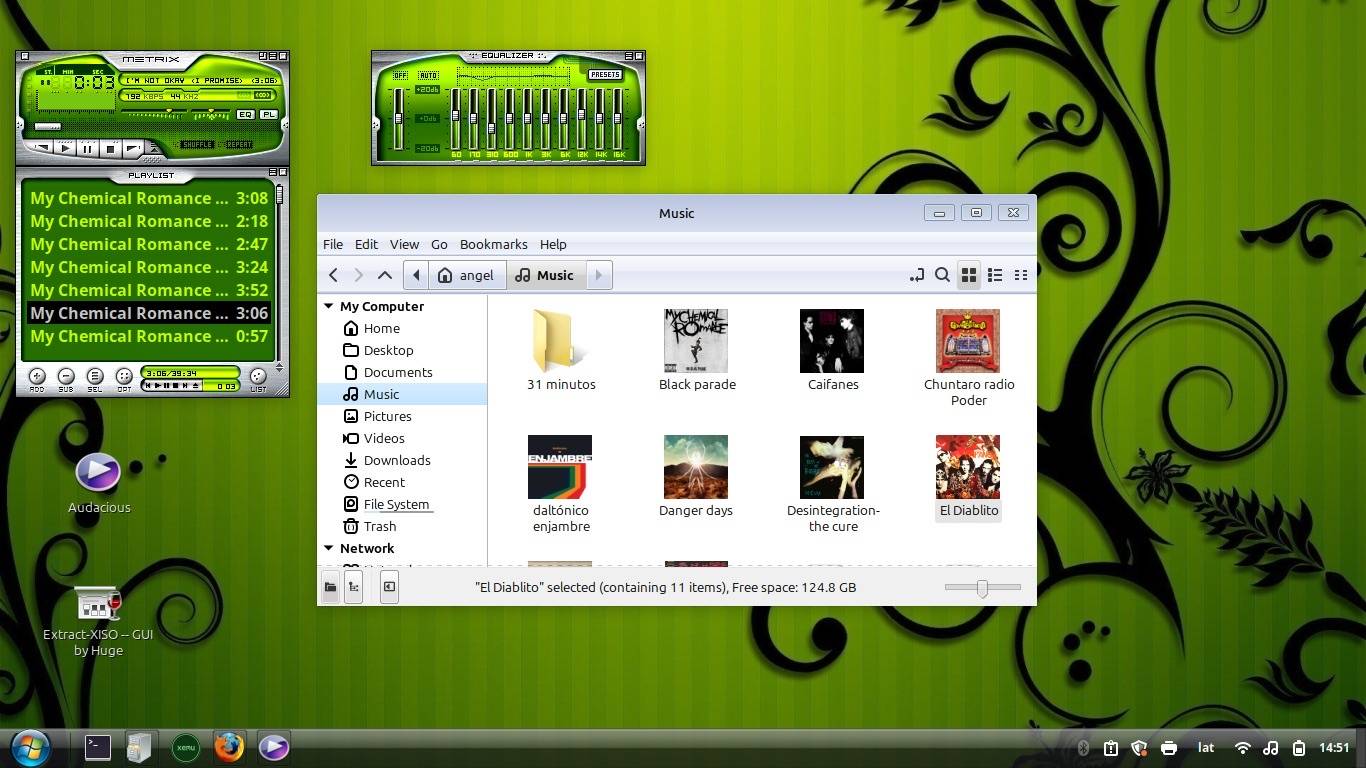
Task: Click the path bar right scroll arrow
Action: point(599,275)
